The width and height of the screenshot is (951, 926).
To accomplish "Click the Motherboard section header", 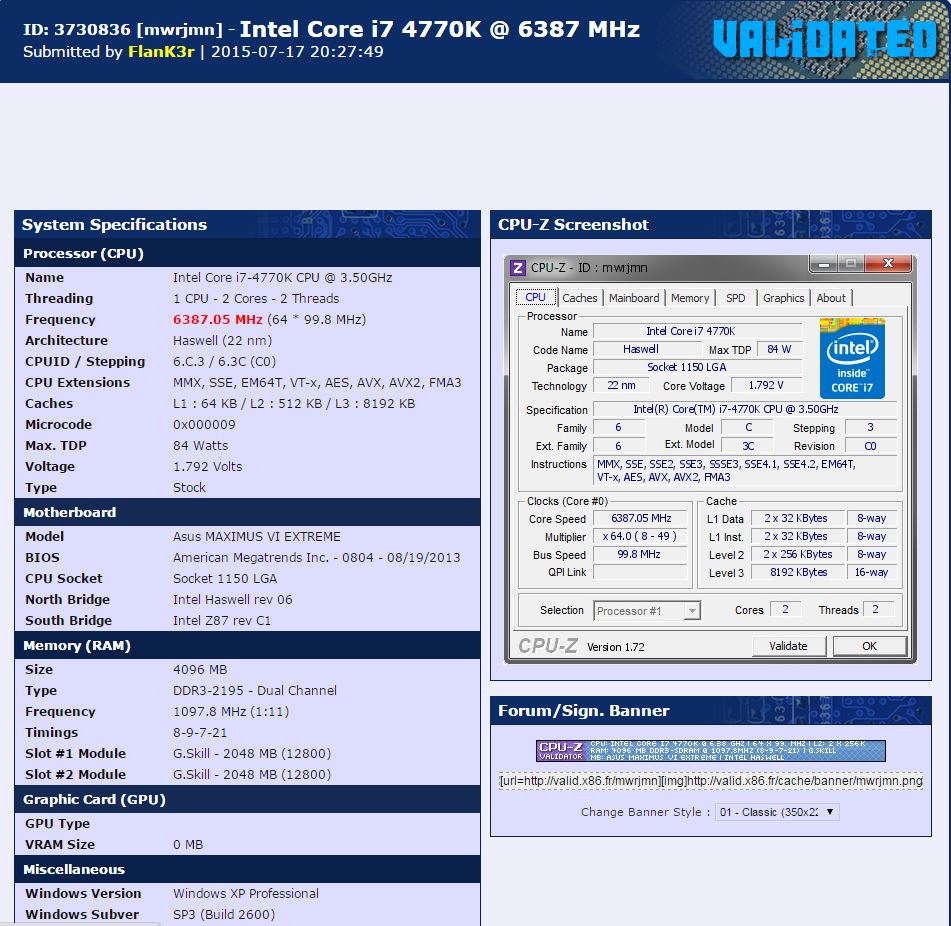I will point(247,512).
